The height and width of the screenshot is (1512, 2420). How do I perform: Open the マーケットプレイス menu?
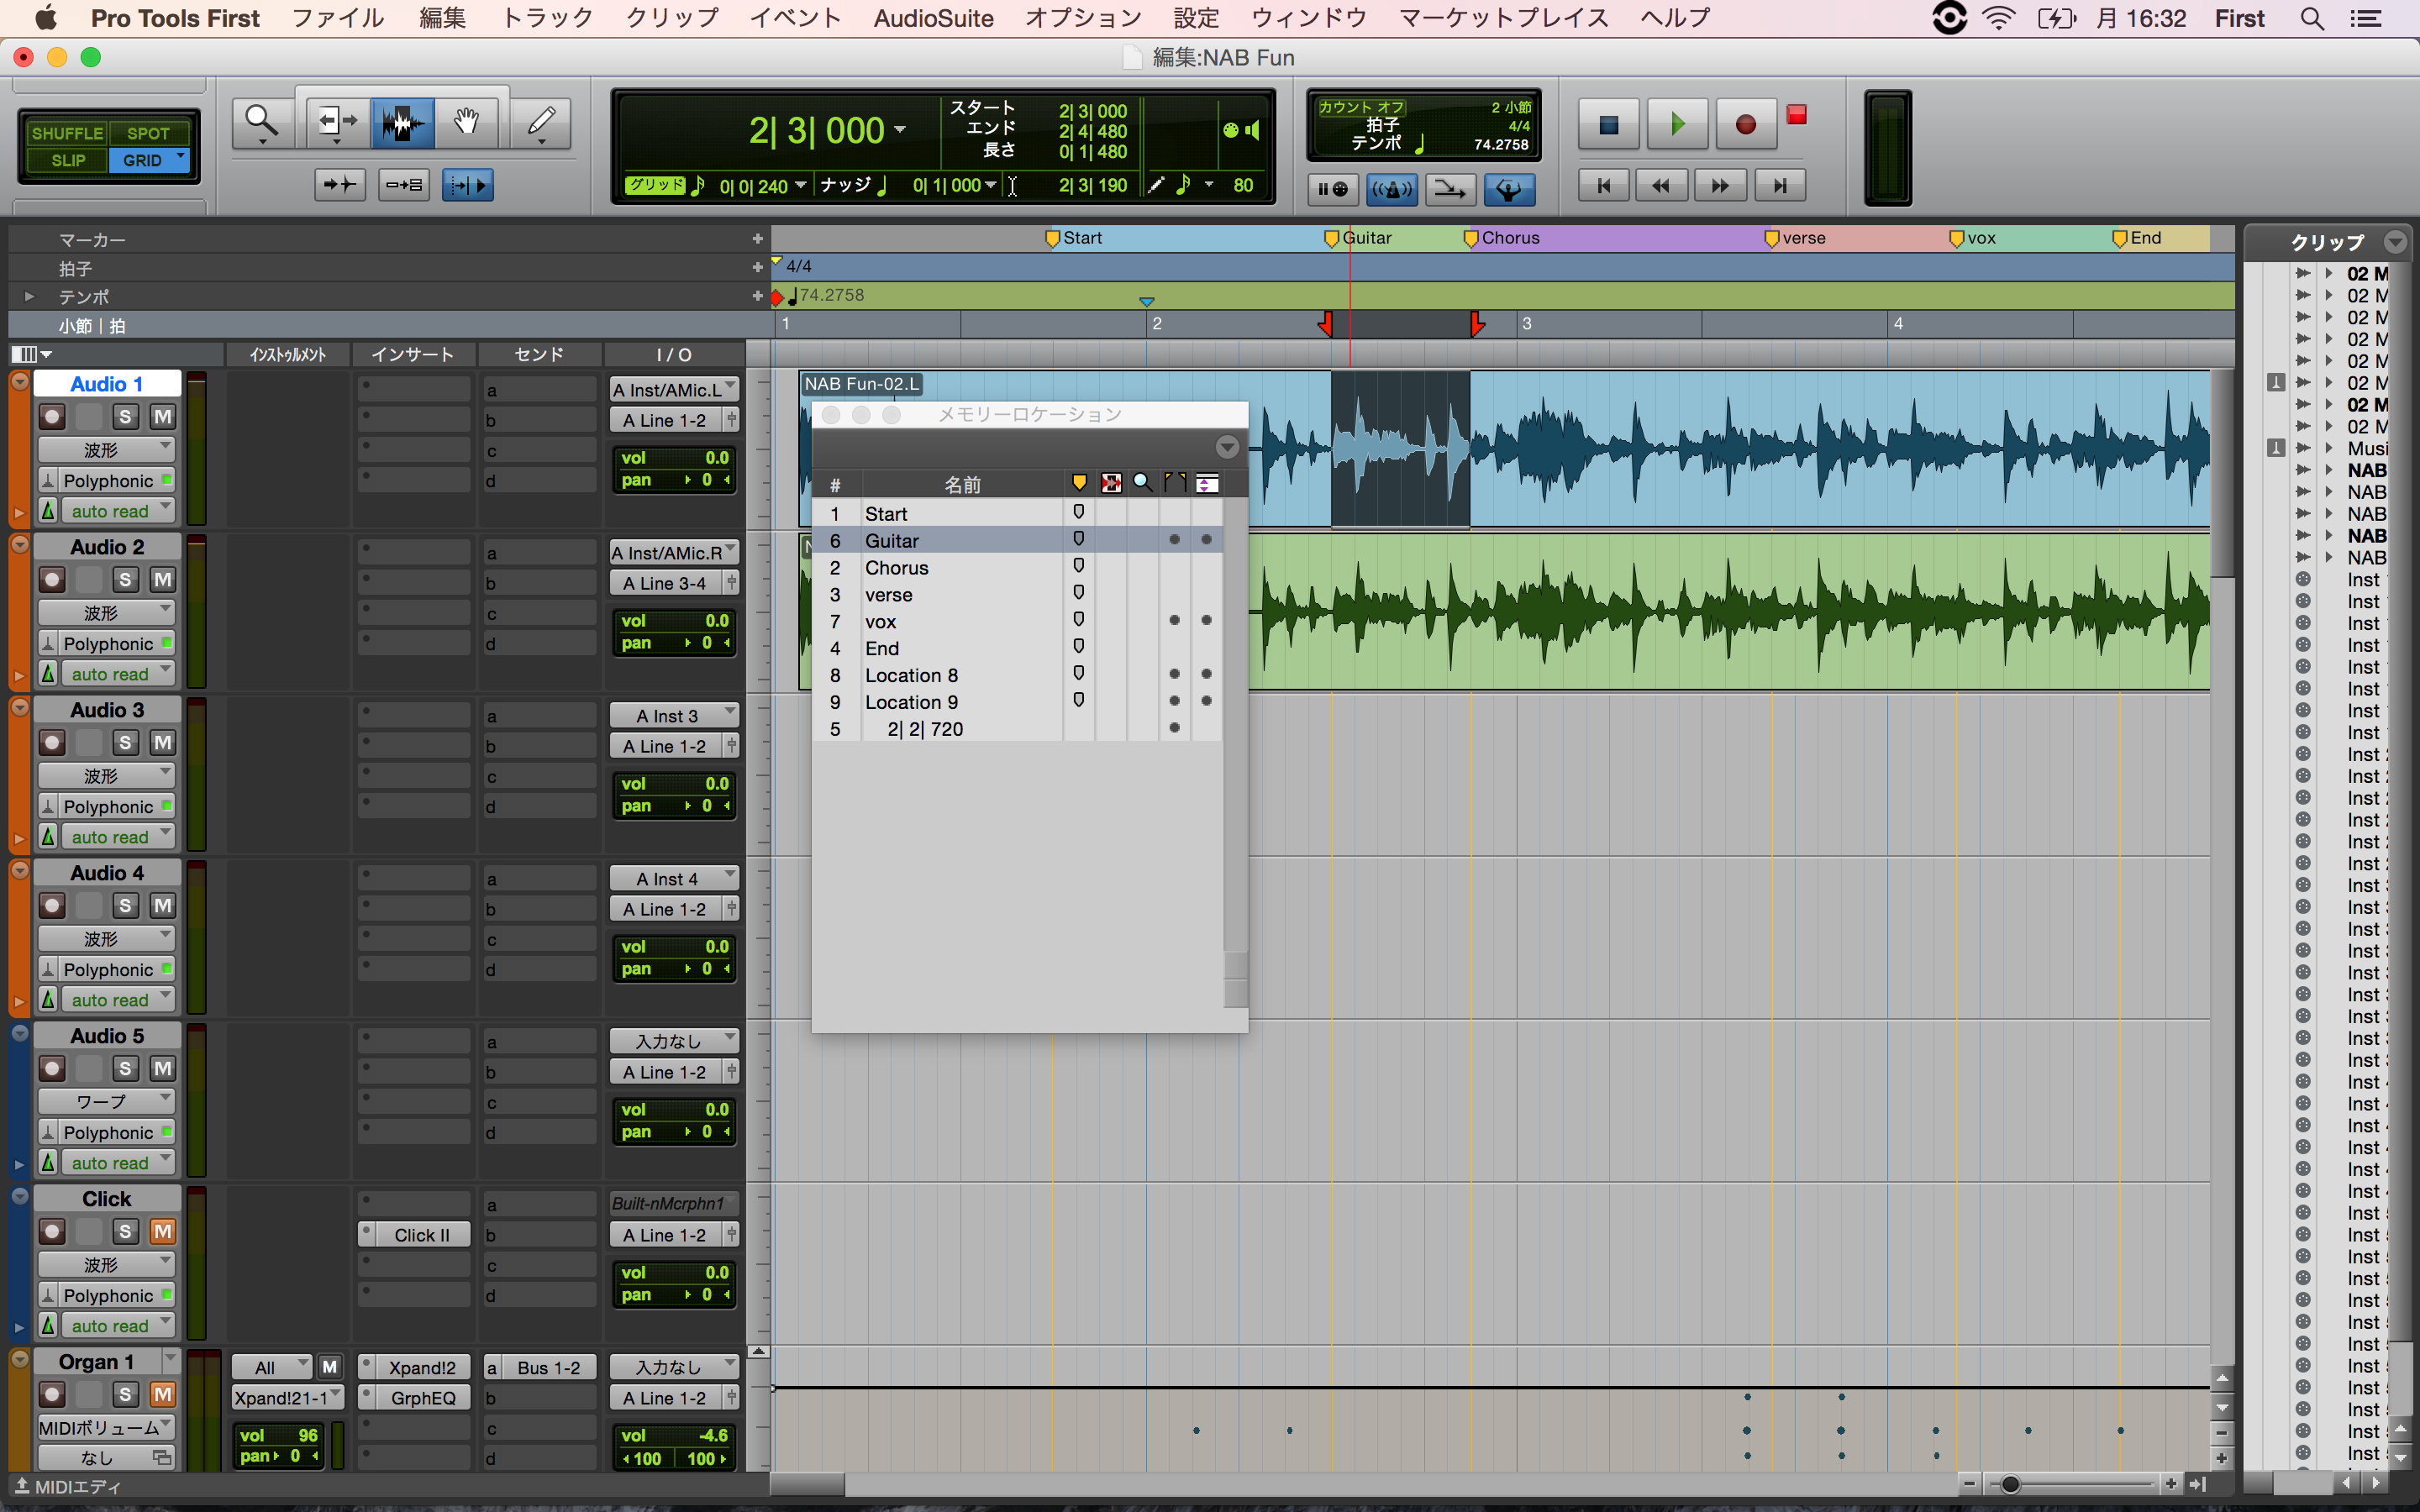pos(1504,19)
